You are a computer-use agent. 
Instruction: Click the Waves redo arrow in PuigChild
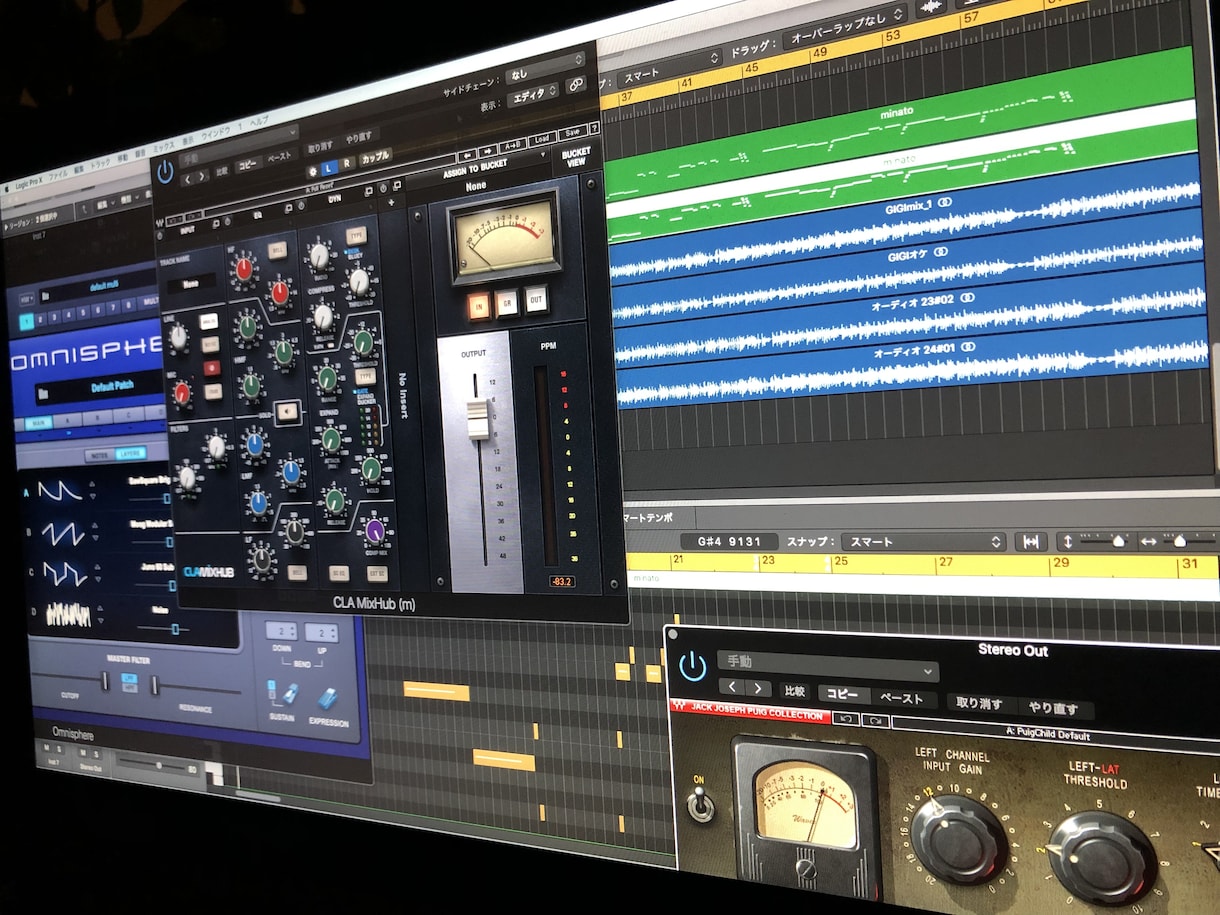[873, 720]
